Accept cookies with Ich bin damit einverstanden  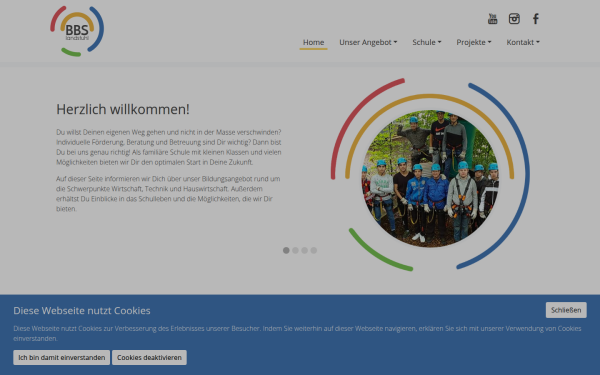click(x=62, y=357)
